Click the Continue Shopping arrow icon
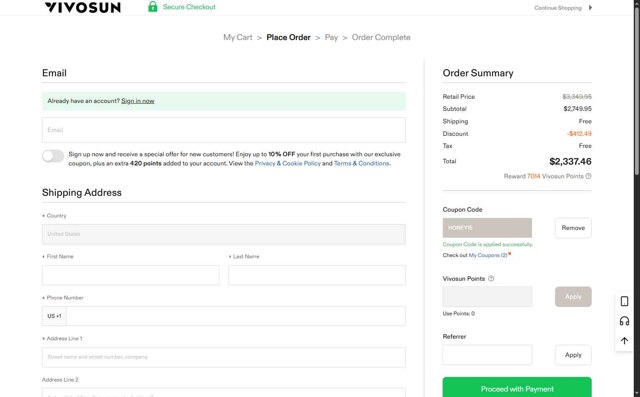This screenshot has width=640, height=397. coord(590,7)
